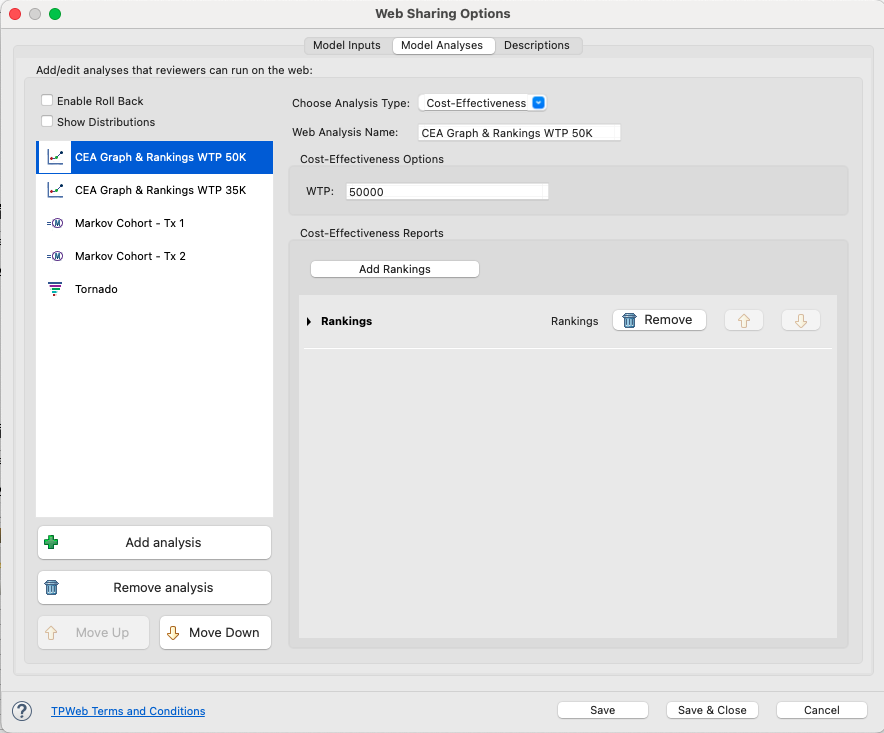
Task: Click the bold 'Rankings' report title
Action: click(346, 321)
